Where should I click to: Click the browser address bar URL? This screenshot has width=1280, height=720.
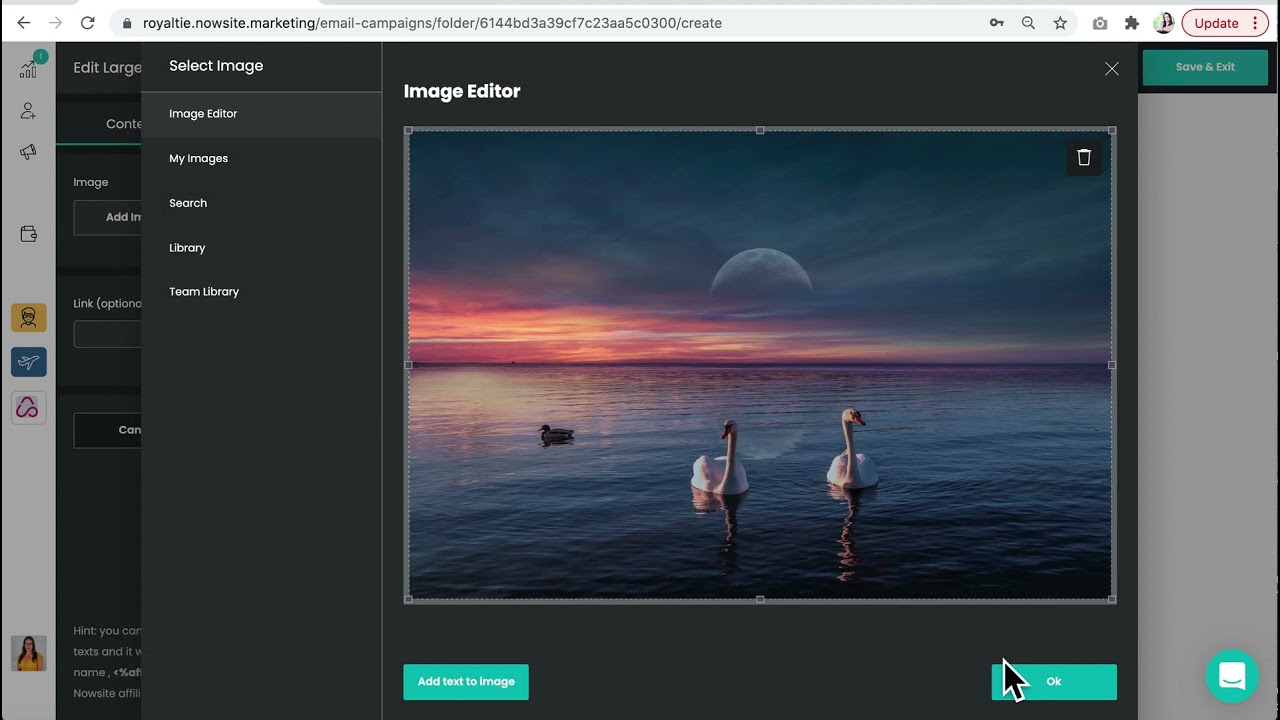[432, 23]
